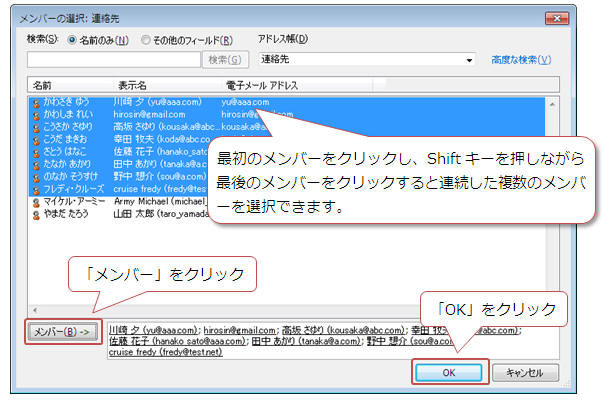The image size is (609, 400).
Task: Select the その他のフィールド radio button
Action: 146,40
